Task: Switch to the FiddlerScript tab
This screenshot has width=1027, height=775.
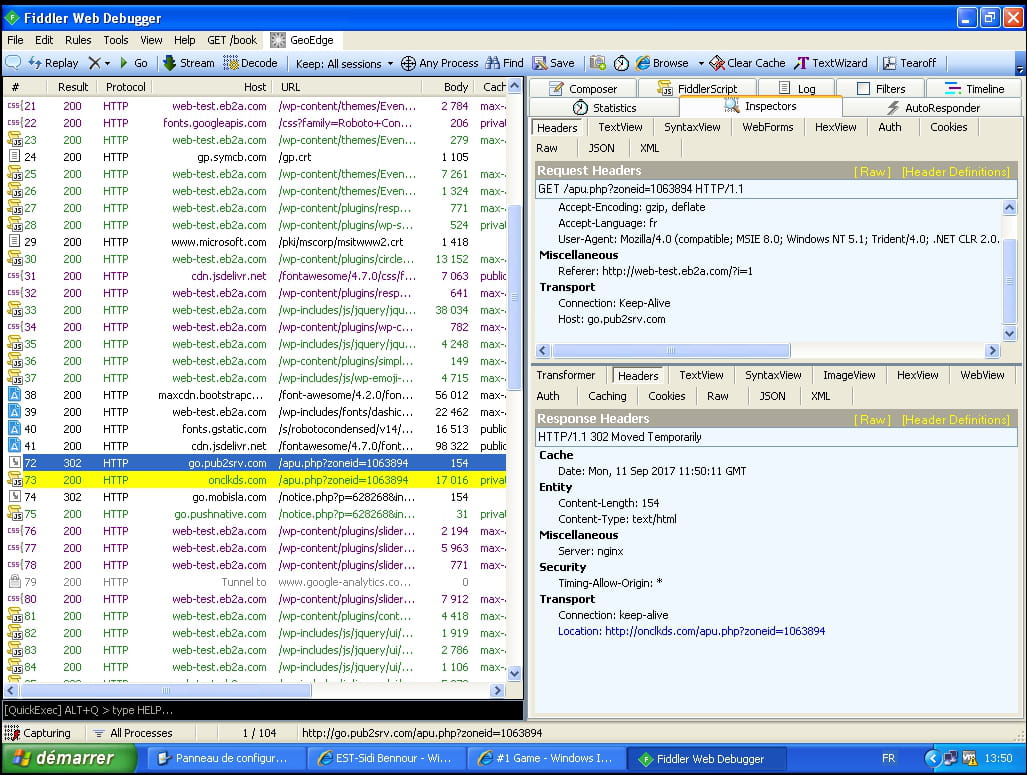Action: point(697,88)
